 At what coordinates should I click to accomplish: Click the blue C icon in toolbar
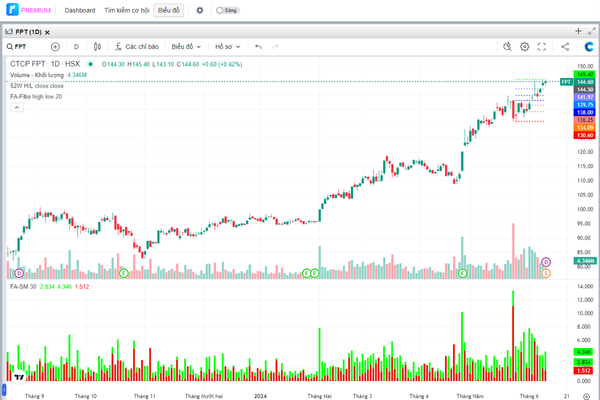coord(589,47)
